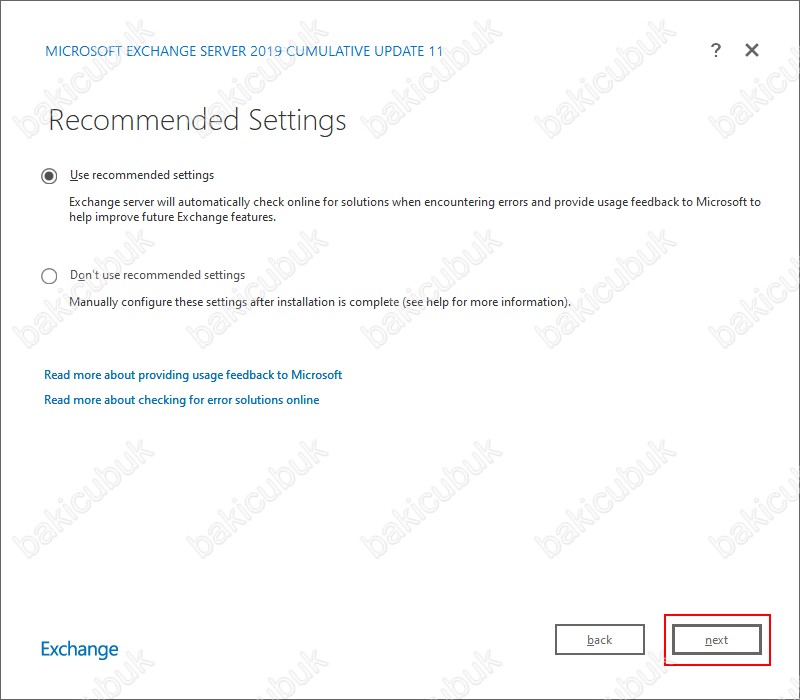The height and width of the screenshot is (700, 800).
Task: Click the Recommended Settings page heading
Action: coord(197,120)
